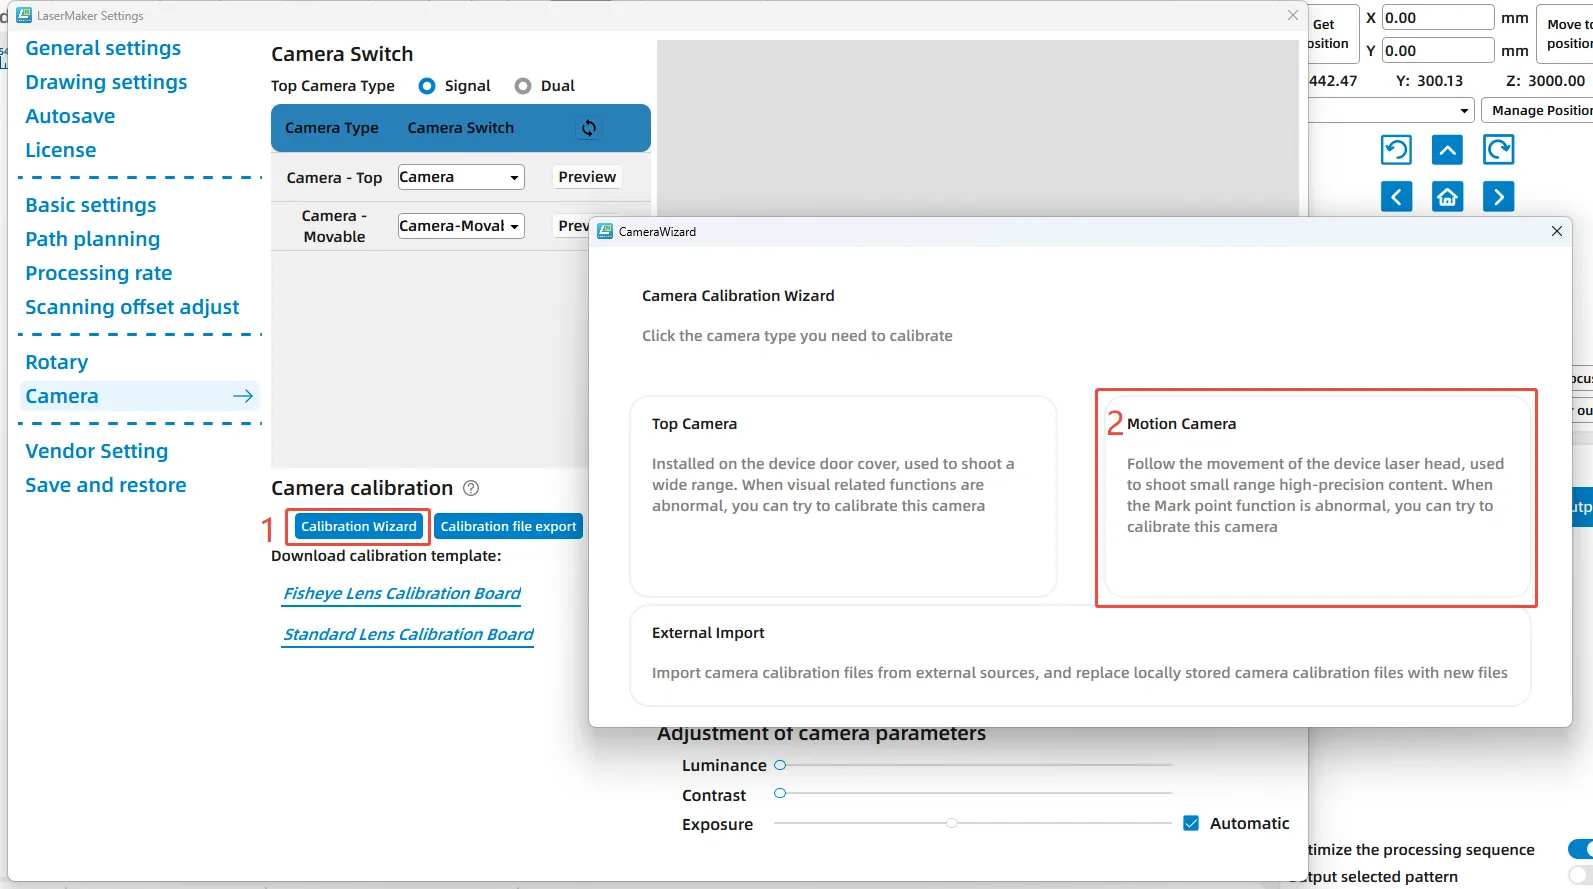
Task: Choose the Motion Camera calibration card
Action: [x=1316, y=497]
